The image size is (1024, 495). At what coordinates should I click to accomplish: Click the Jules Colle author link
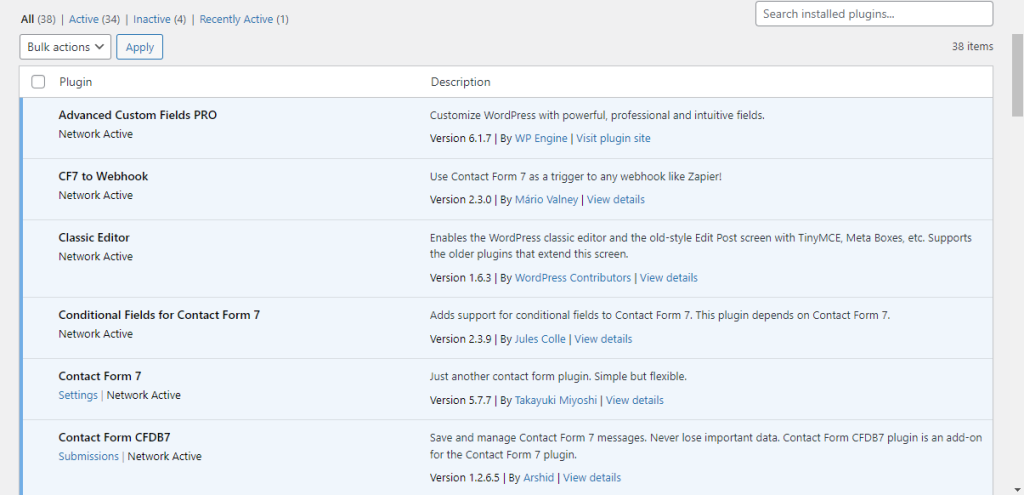[x=540, y=339]
